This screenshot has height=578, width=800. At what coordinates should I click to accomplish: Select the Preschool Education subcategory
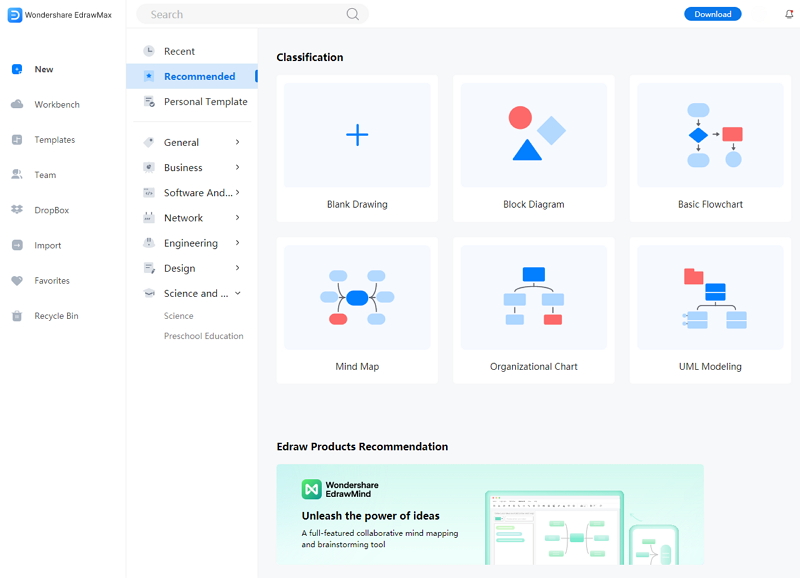(x=204, y=336)
